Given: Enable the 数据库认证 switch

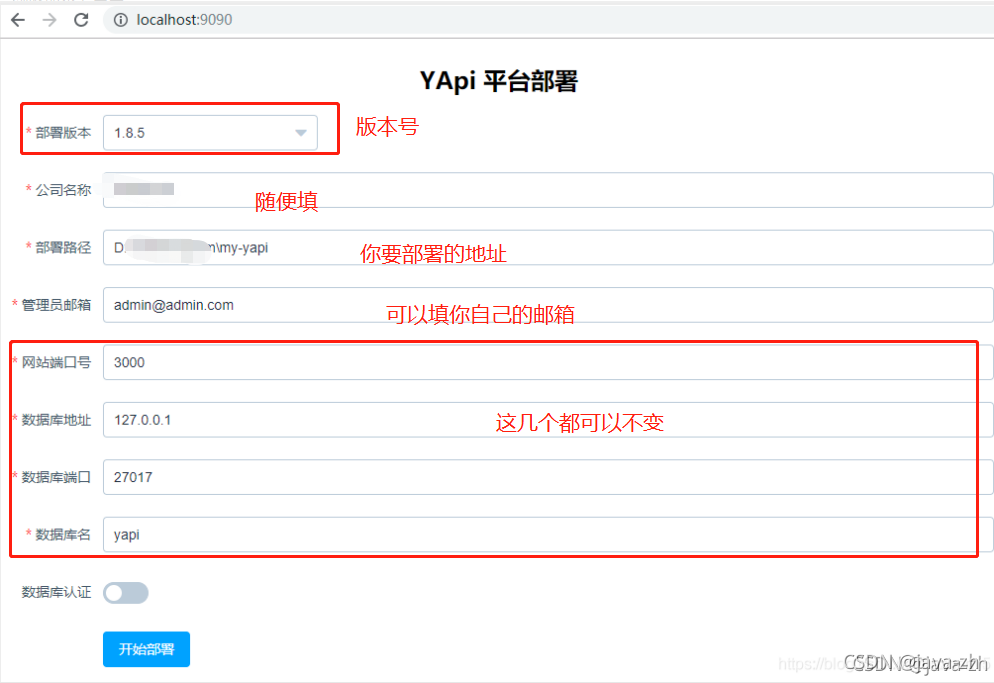Looking at the screenshot, I should tap(125, 592).
